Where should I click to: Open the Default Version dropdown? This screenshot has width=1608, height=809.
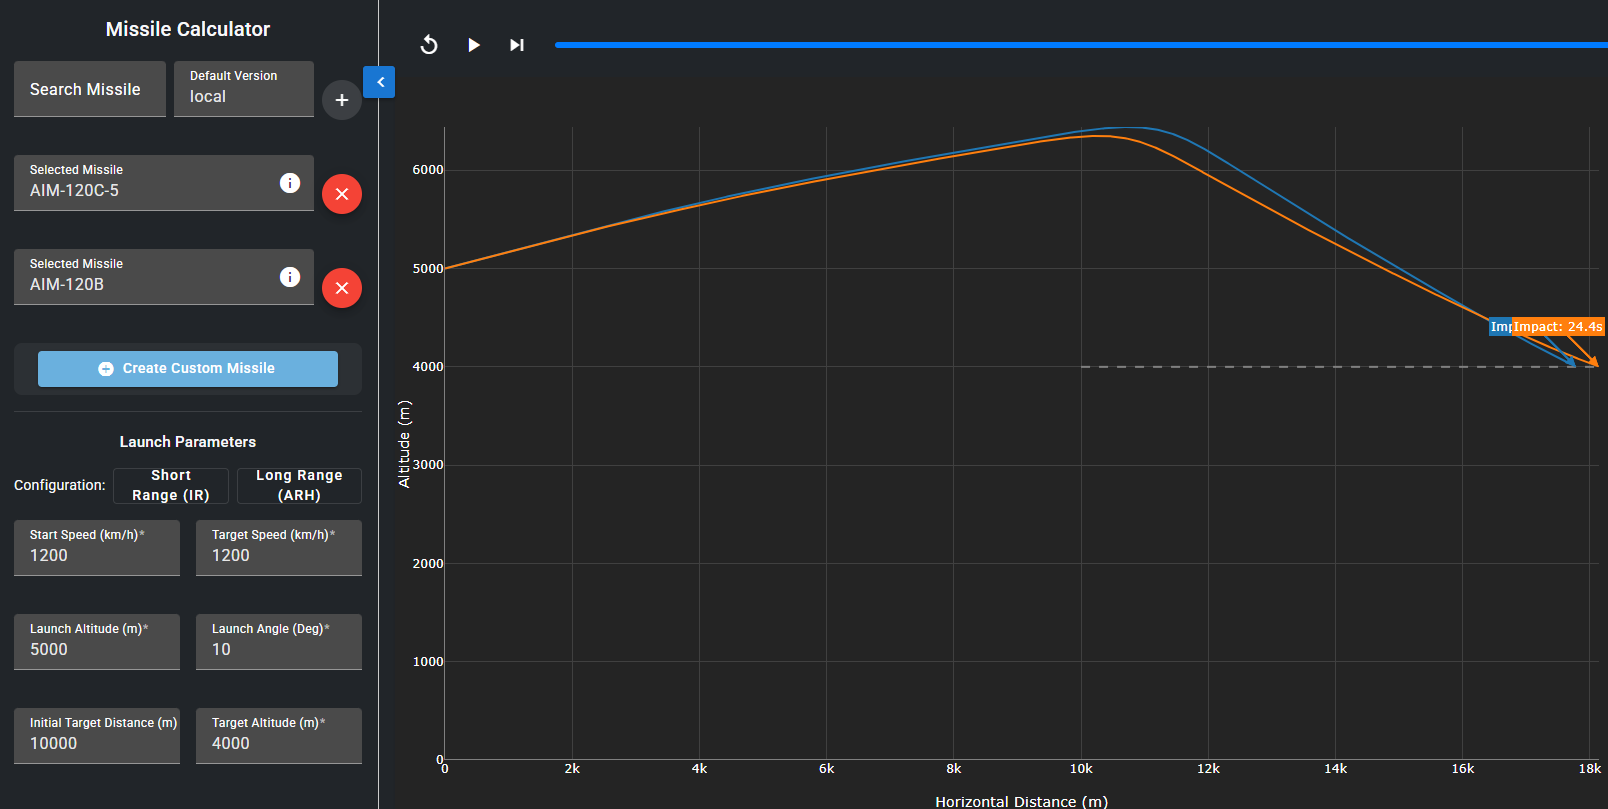[243, 89]
